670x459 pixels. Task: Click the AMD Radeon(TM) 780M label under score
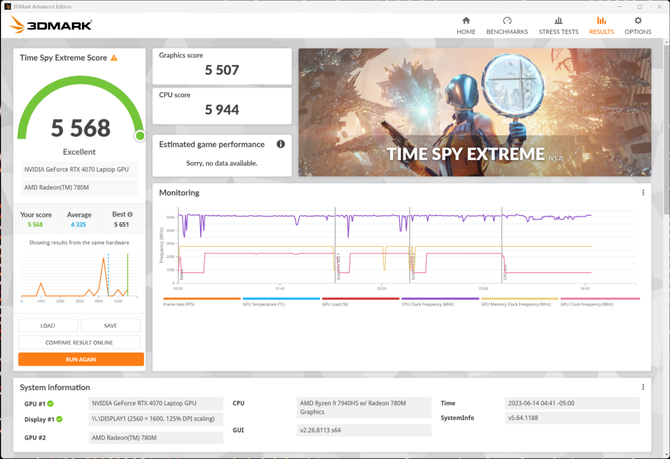tap(79, 187)
